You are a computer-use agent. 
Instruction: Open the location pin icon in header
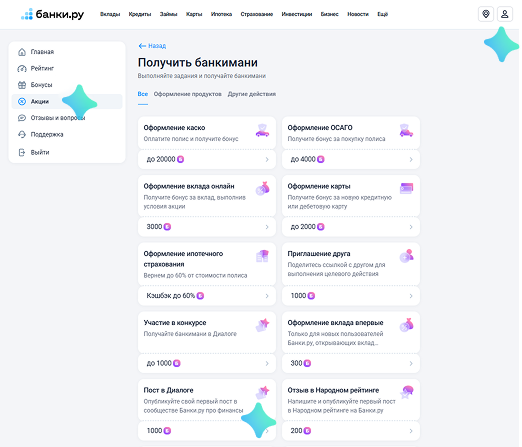coord(486,14)
